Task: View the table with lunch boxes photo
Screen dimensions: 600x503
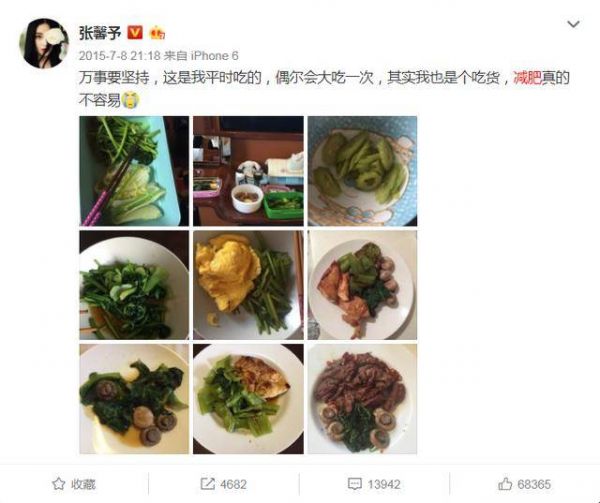Action: coord(248,171)
